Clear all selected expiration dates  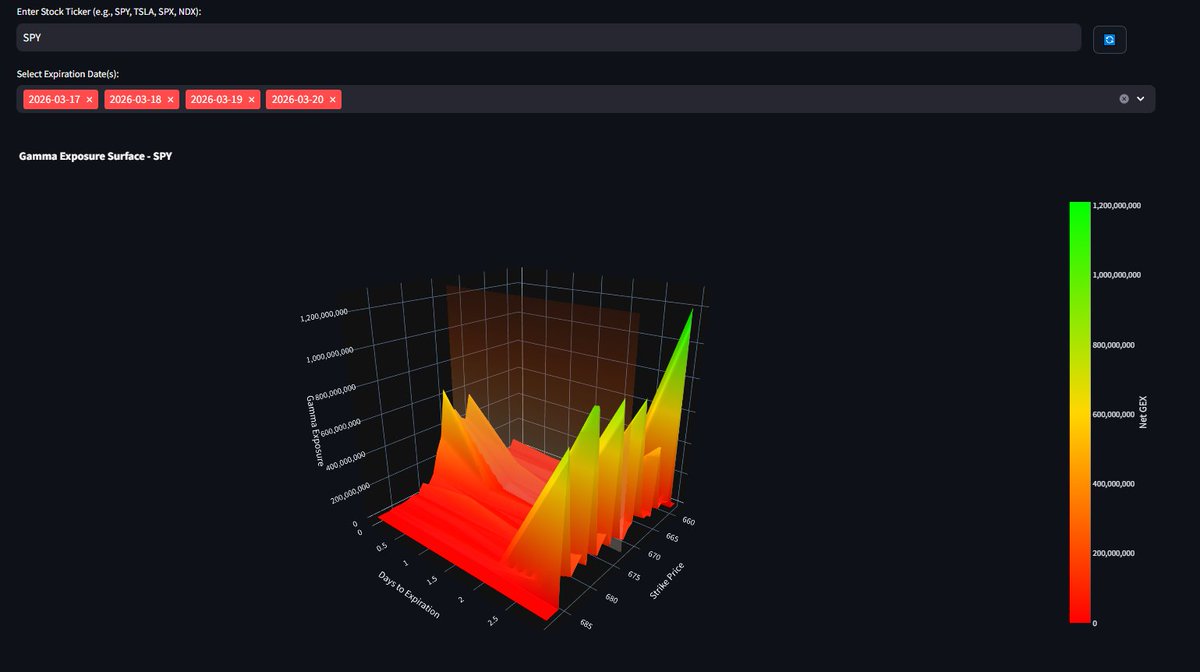pyautogui.click(x=1124, y=99)
